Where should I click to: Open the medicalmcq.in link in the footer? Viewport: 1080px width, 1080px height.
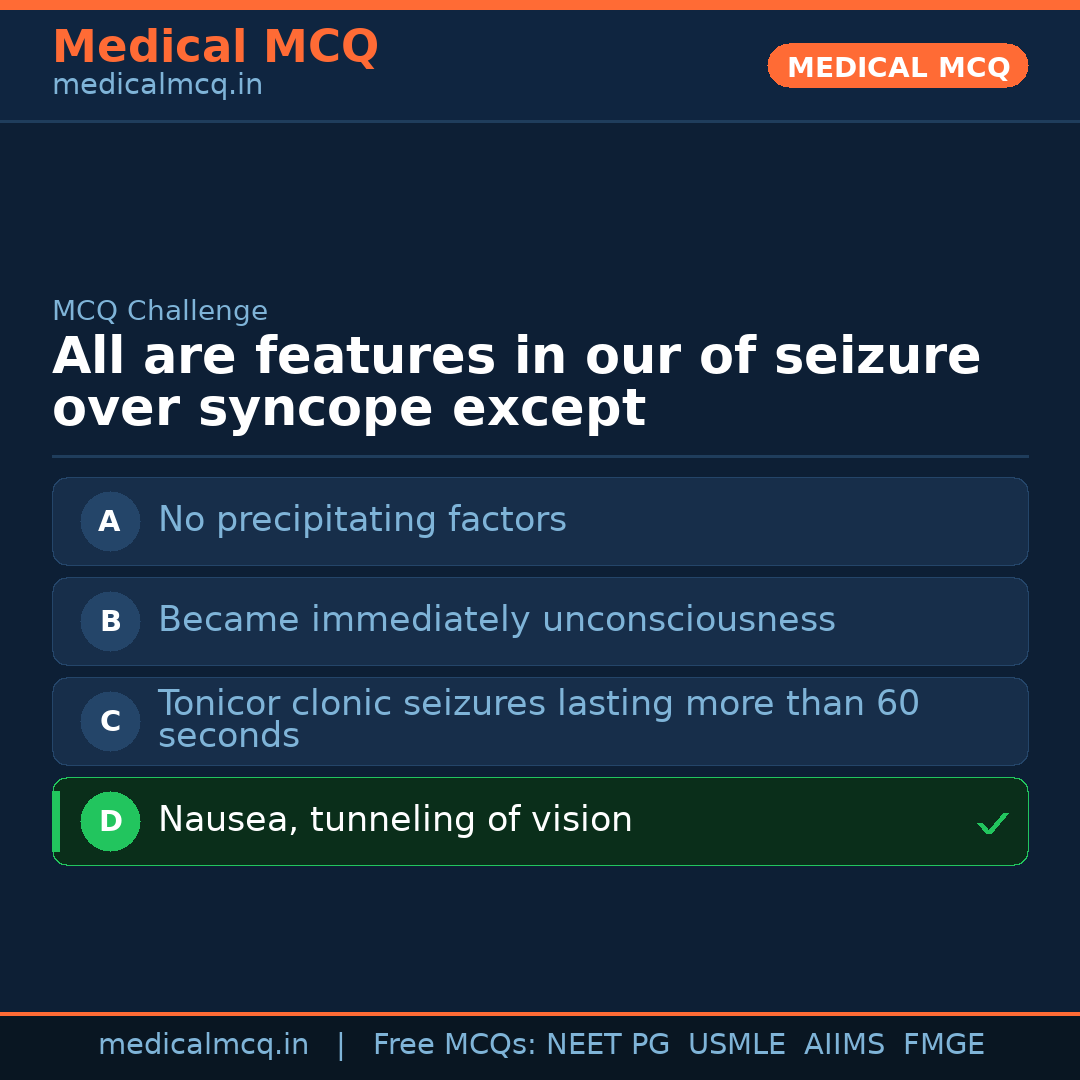(203, 1045)
